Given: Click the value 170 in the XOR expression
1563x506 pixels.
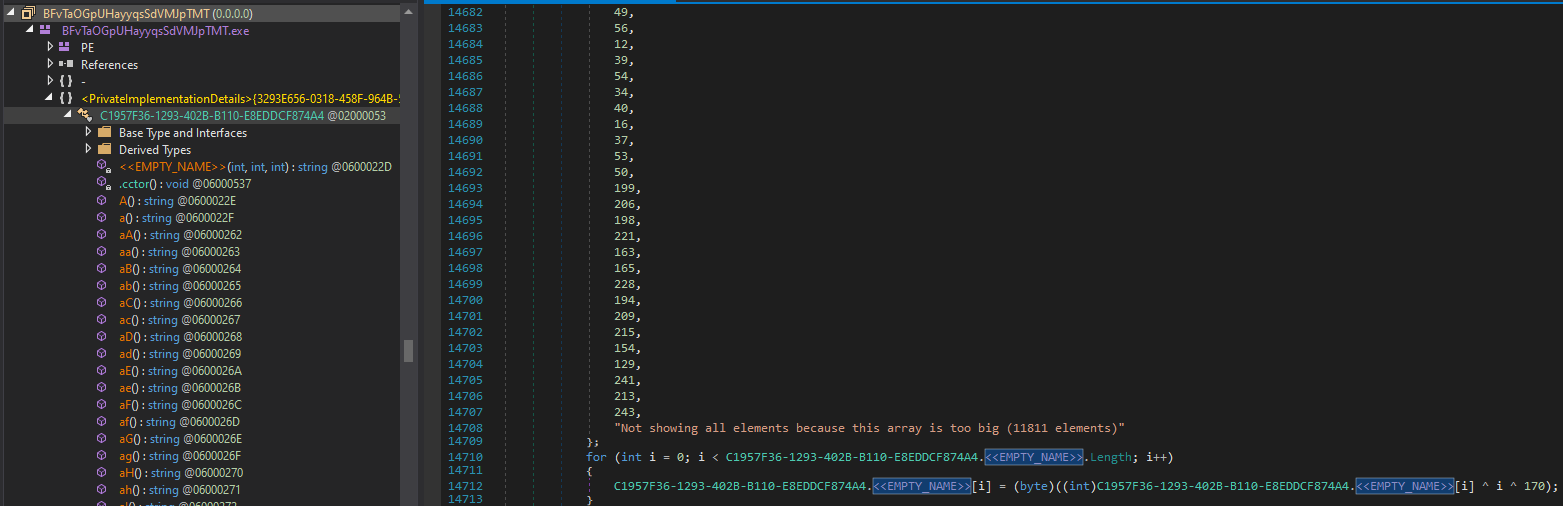Looking at the screenshot, I should [1535, 486].
